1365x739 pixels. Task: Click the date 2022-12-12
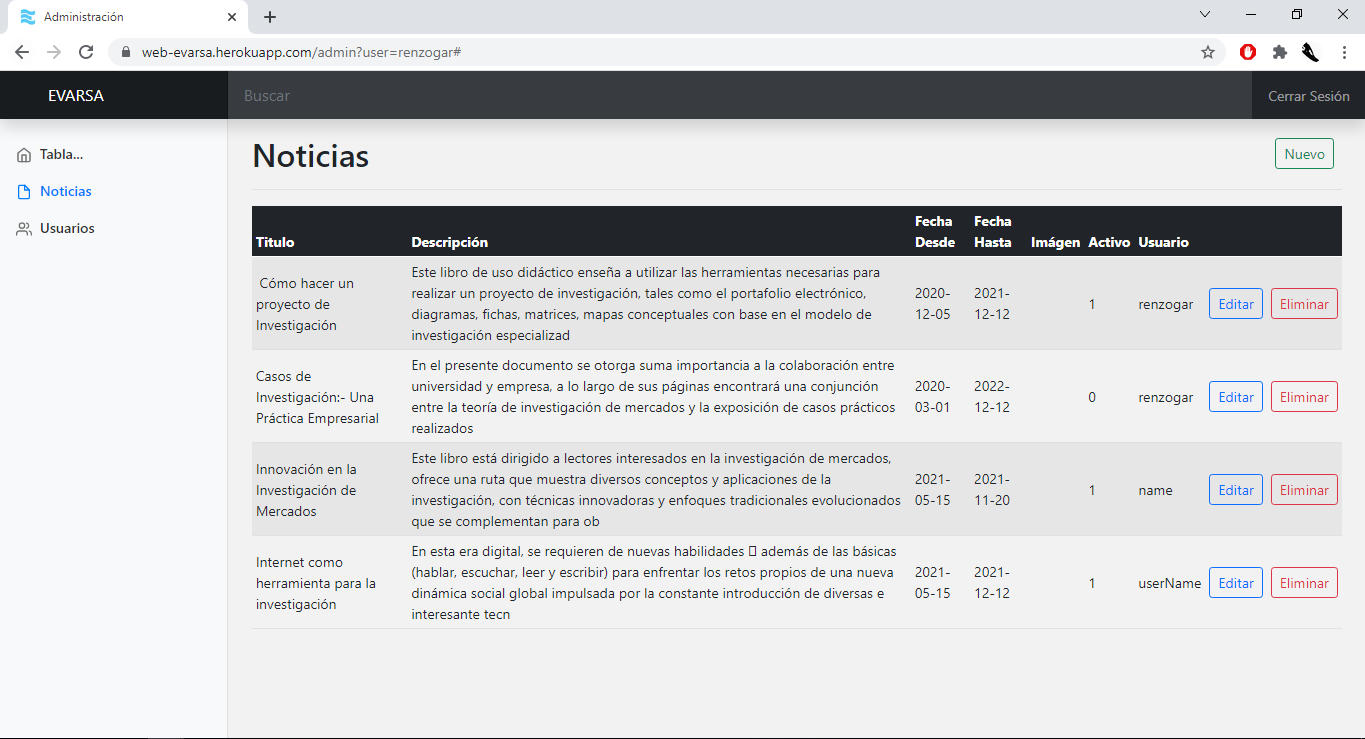(x=992, y=397)
